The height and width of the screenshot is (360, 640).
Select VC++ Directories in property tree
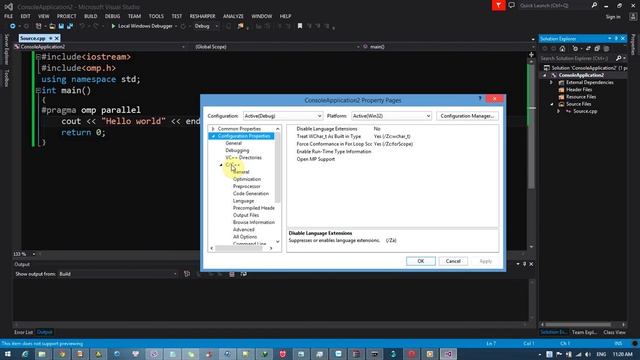[243, 158]
